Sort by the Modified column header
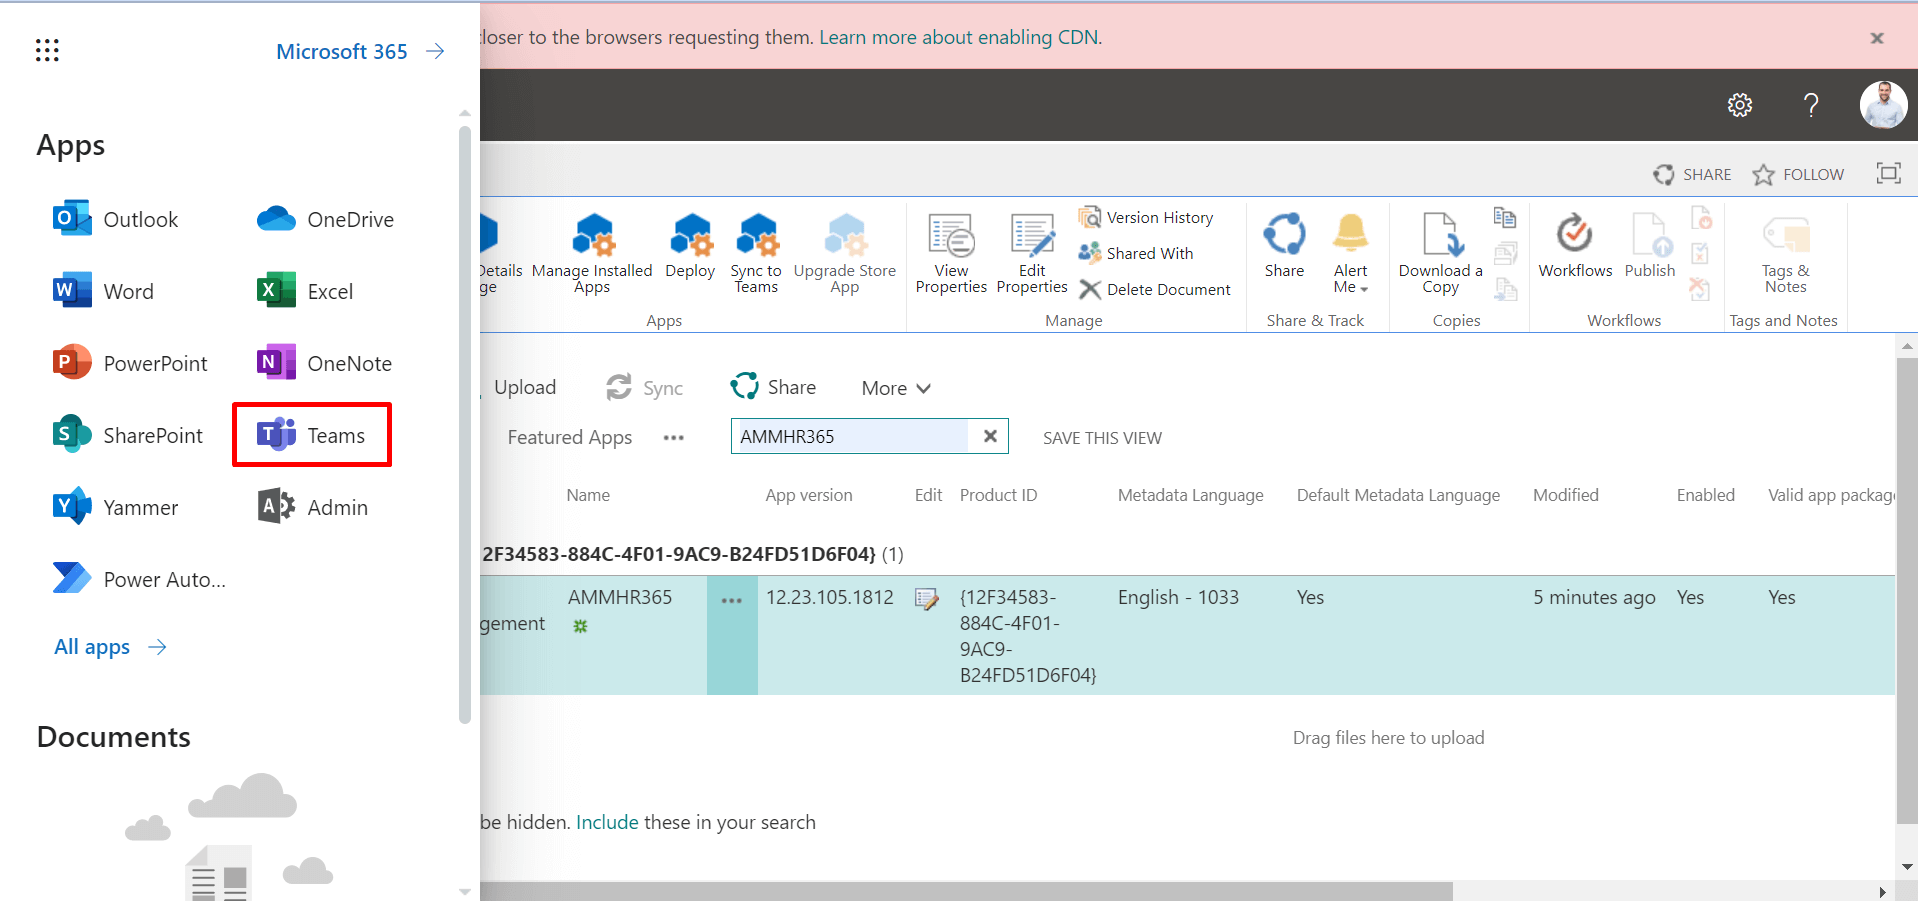Screen dimensions: 1918x901 1566,495
